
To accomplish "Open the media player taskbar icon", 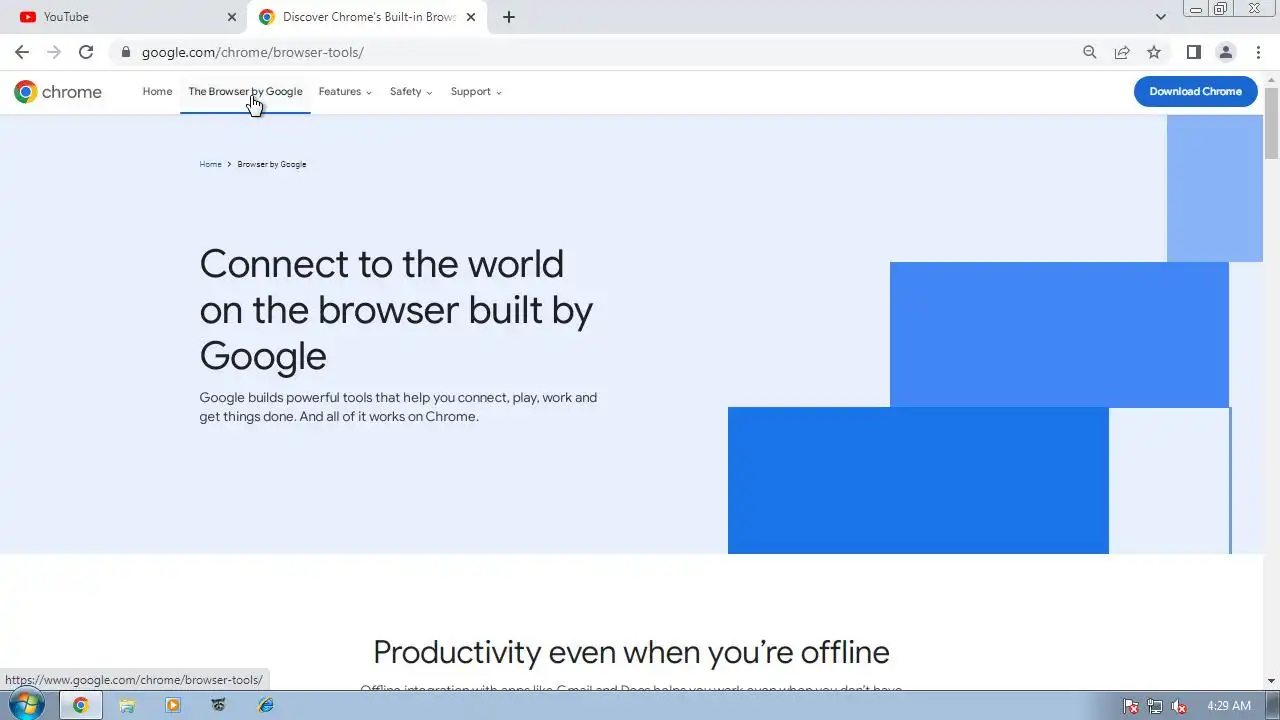I will 173,705.
